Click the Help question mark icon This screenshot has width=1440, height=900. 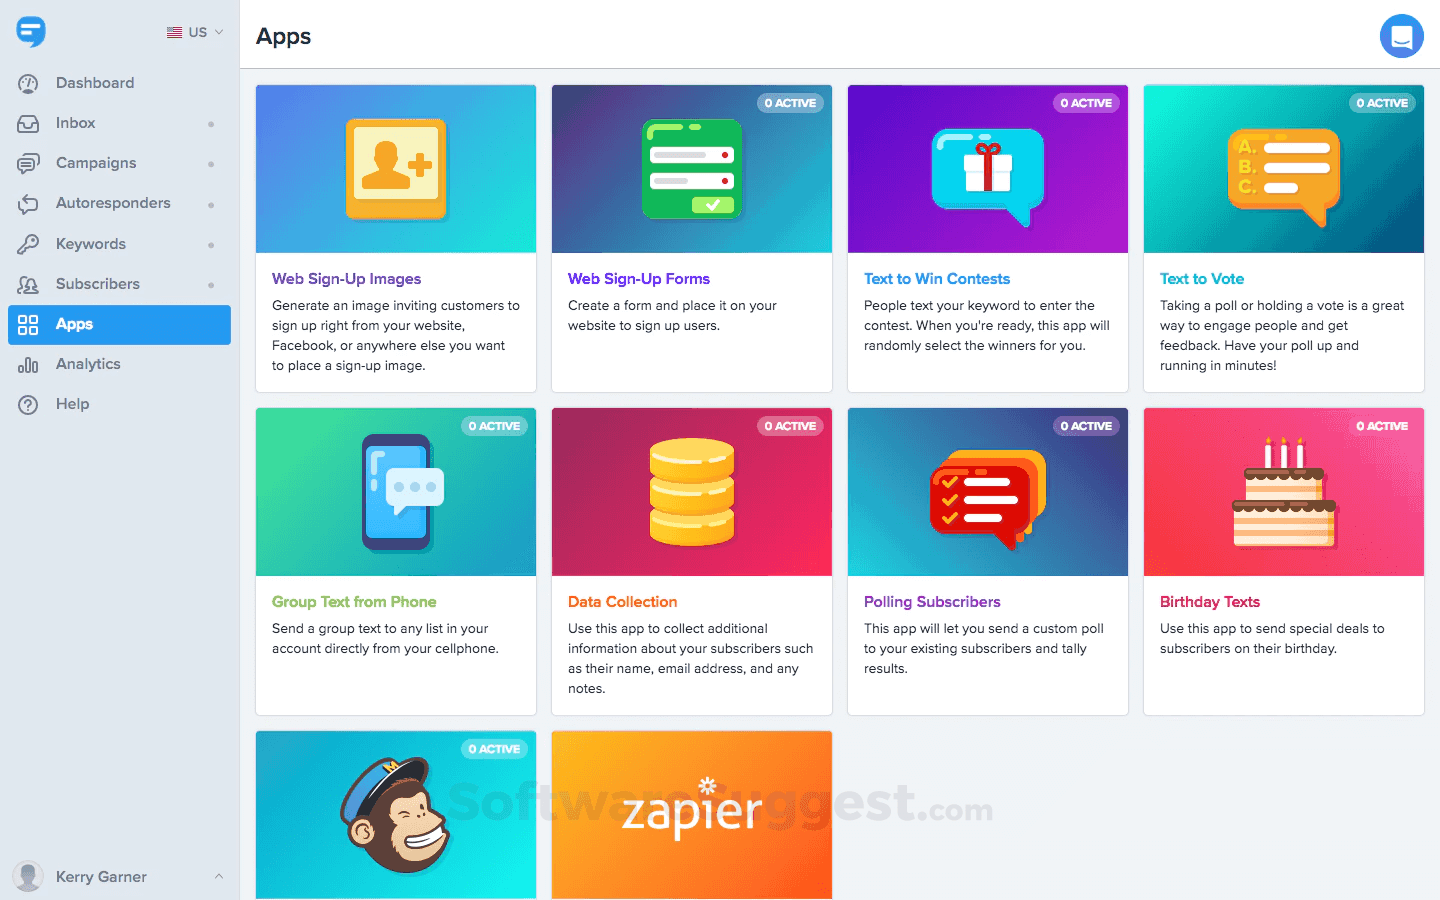(28, 405)
